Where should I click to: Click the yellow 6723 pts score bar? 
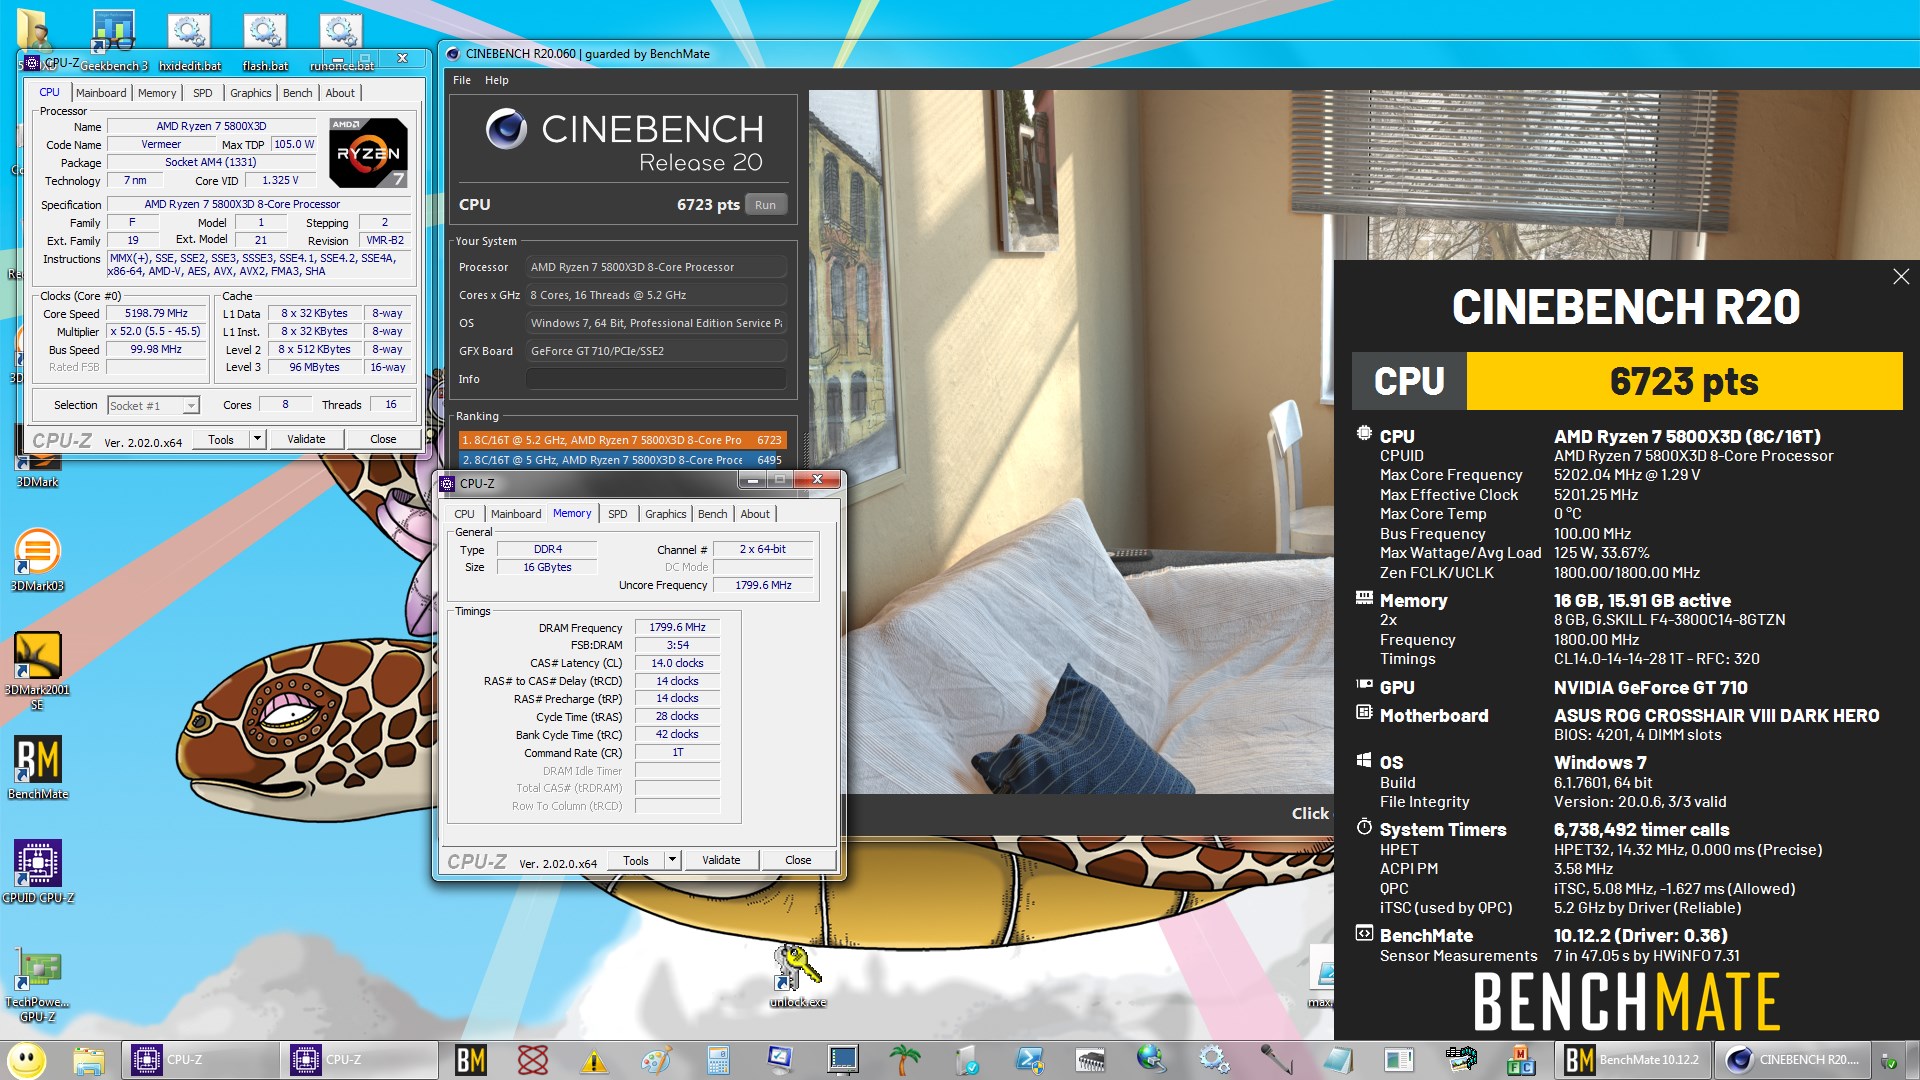(x=1684, y=381)
